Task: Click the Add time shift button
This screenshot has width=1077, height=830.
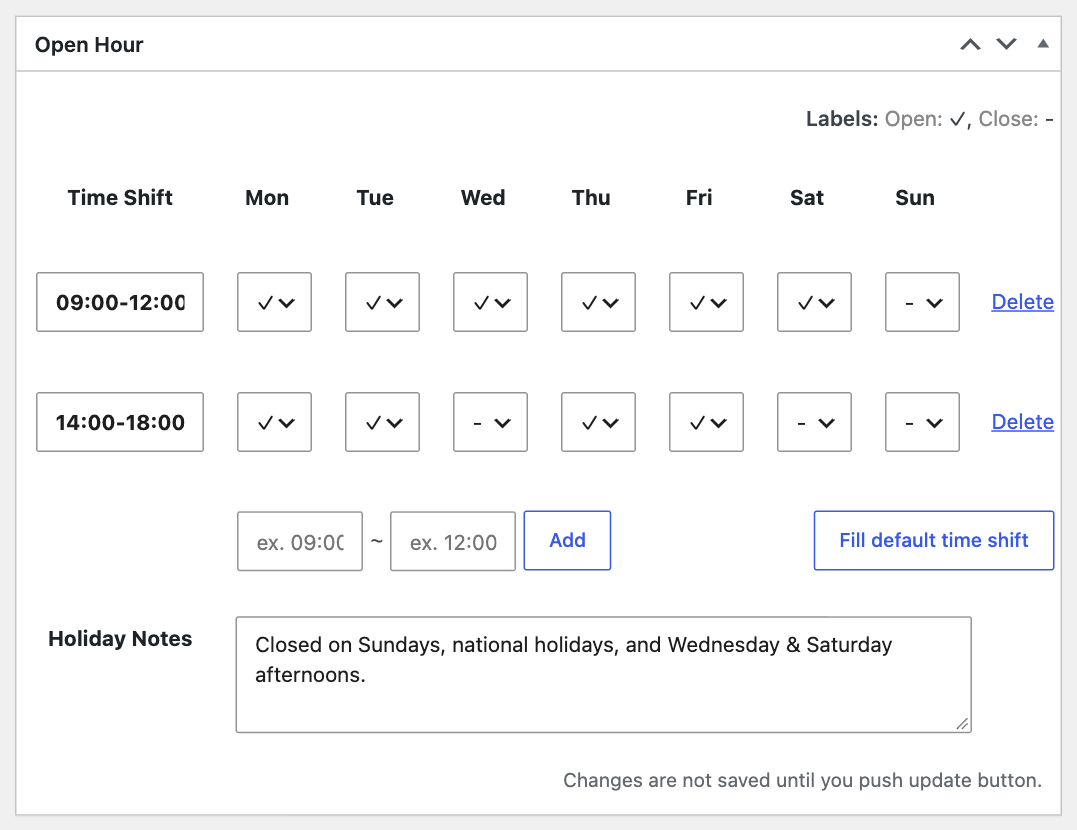Action: [567, 540]
